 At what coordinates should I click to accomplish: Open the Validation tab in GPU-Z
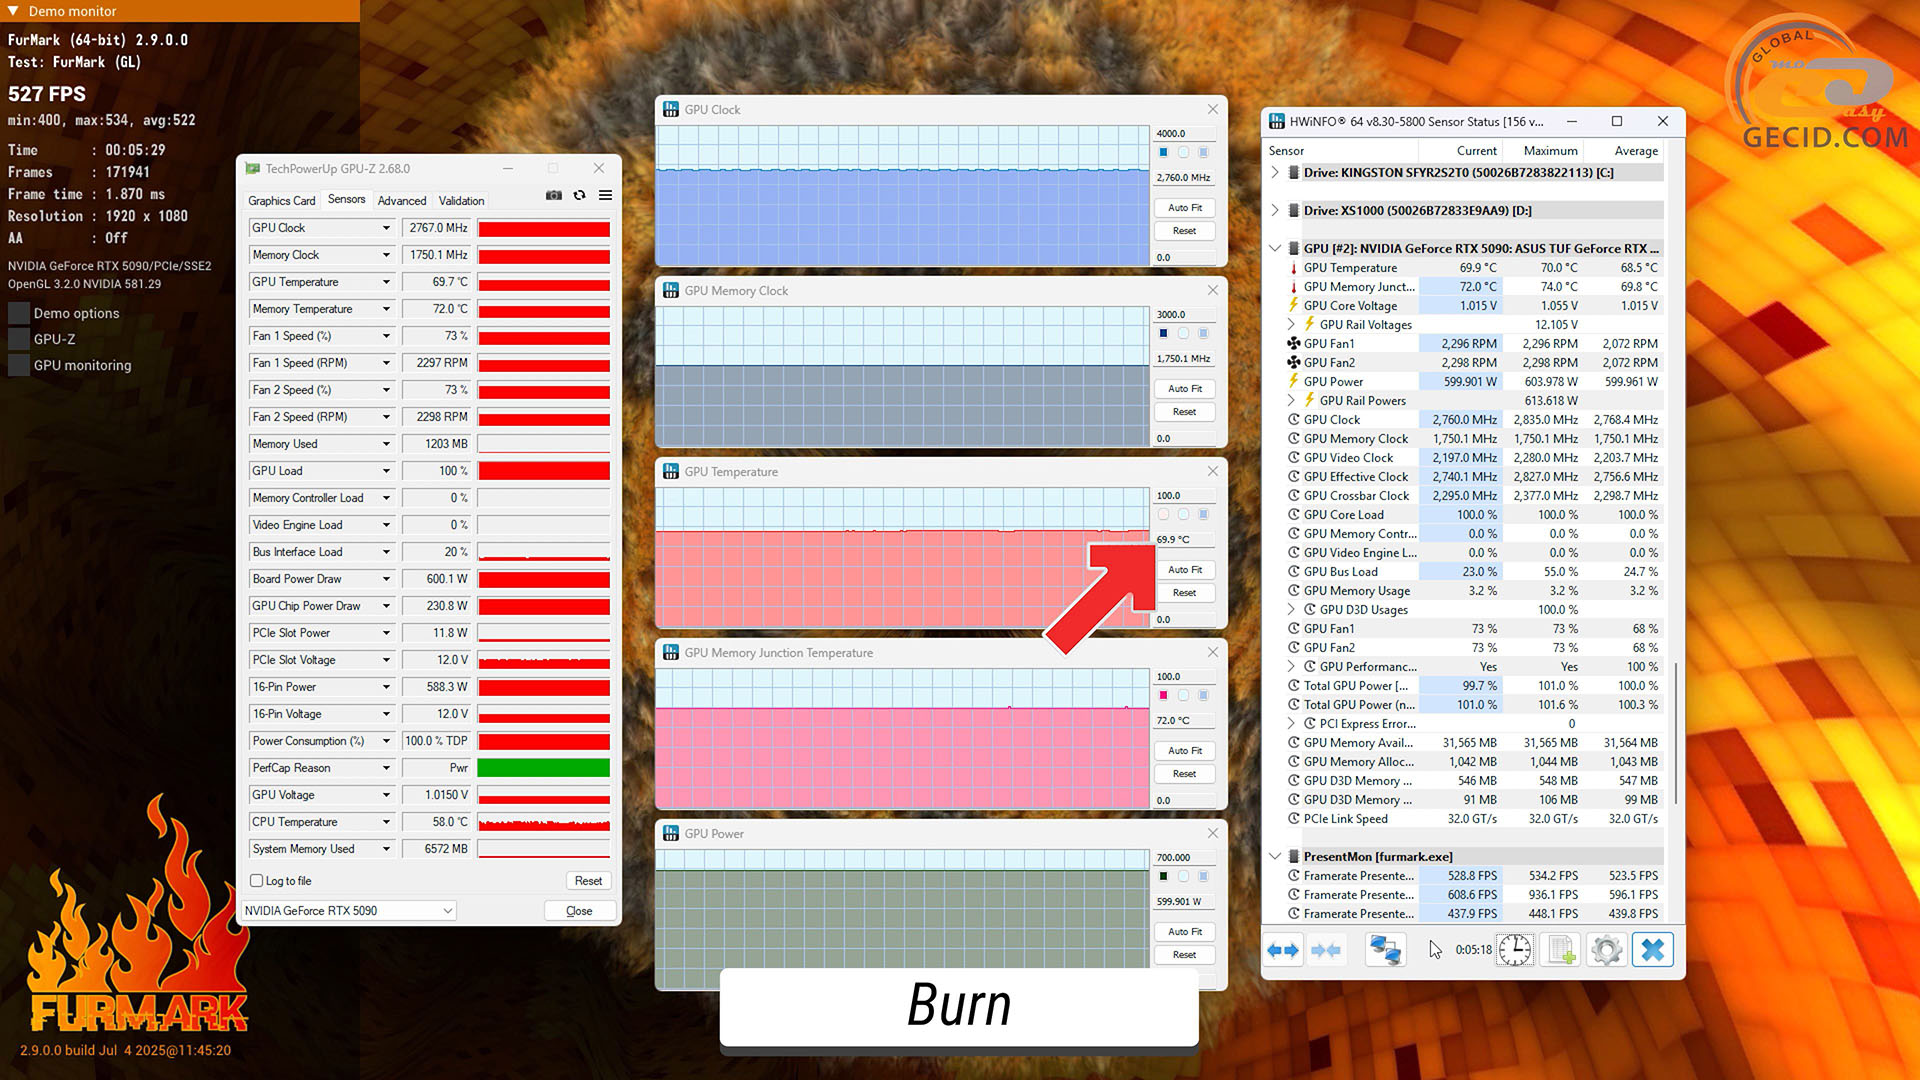(461, 201)
